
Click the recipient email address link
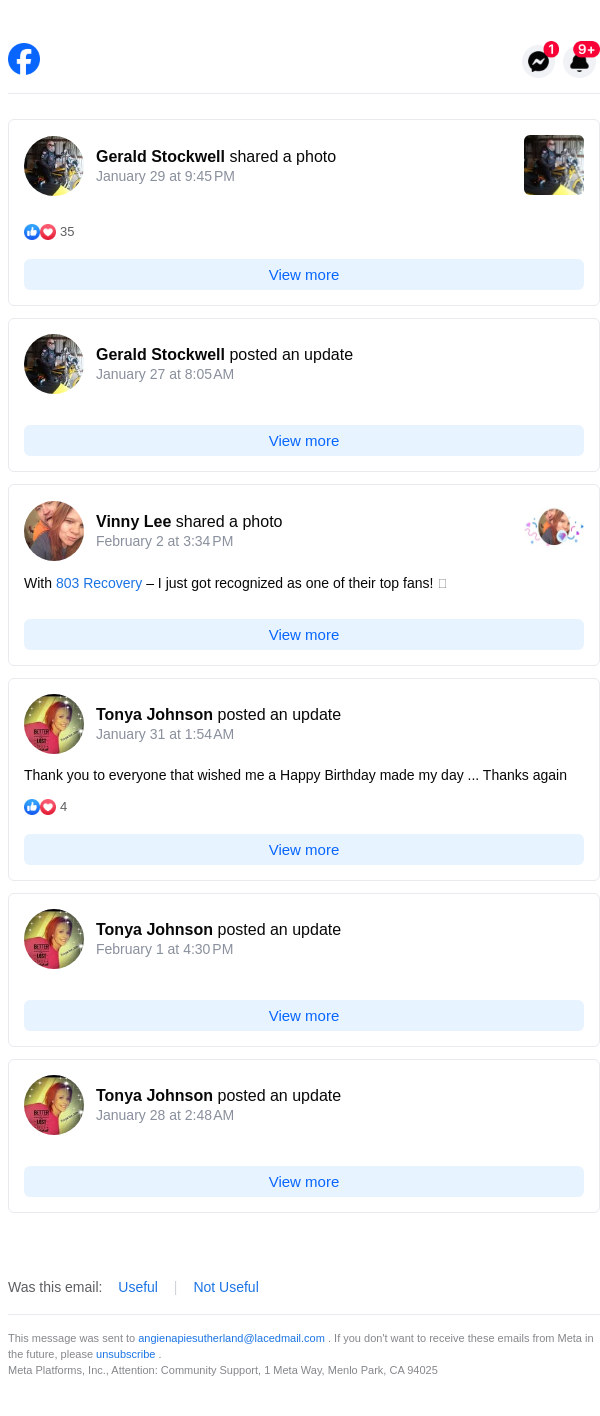tap(231, 1338)
